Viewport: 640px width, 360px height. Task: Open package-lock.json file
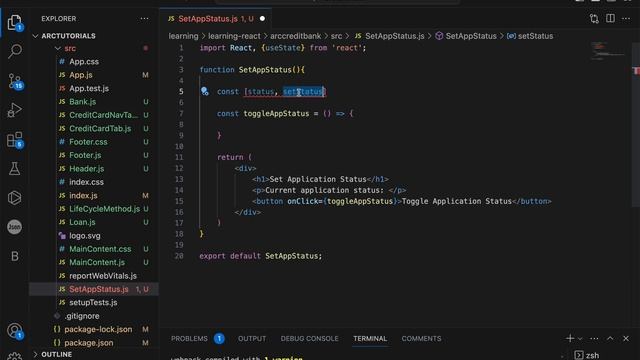(98, 329)
